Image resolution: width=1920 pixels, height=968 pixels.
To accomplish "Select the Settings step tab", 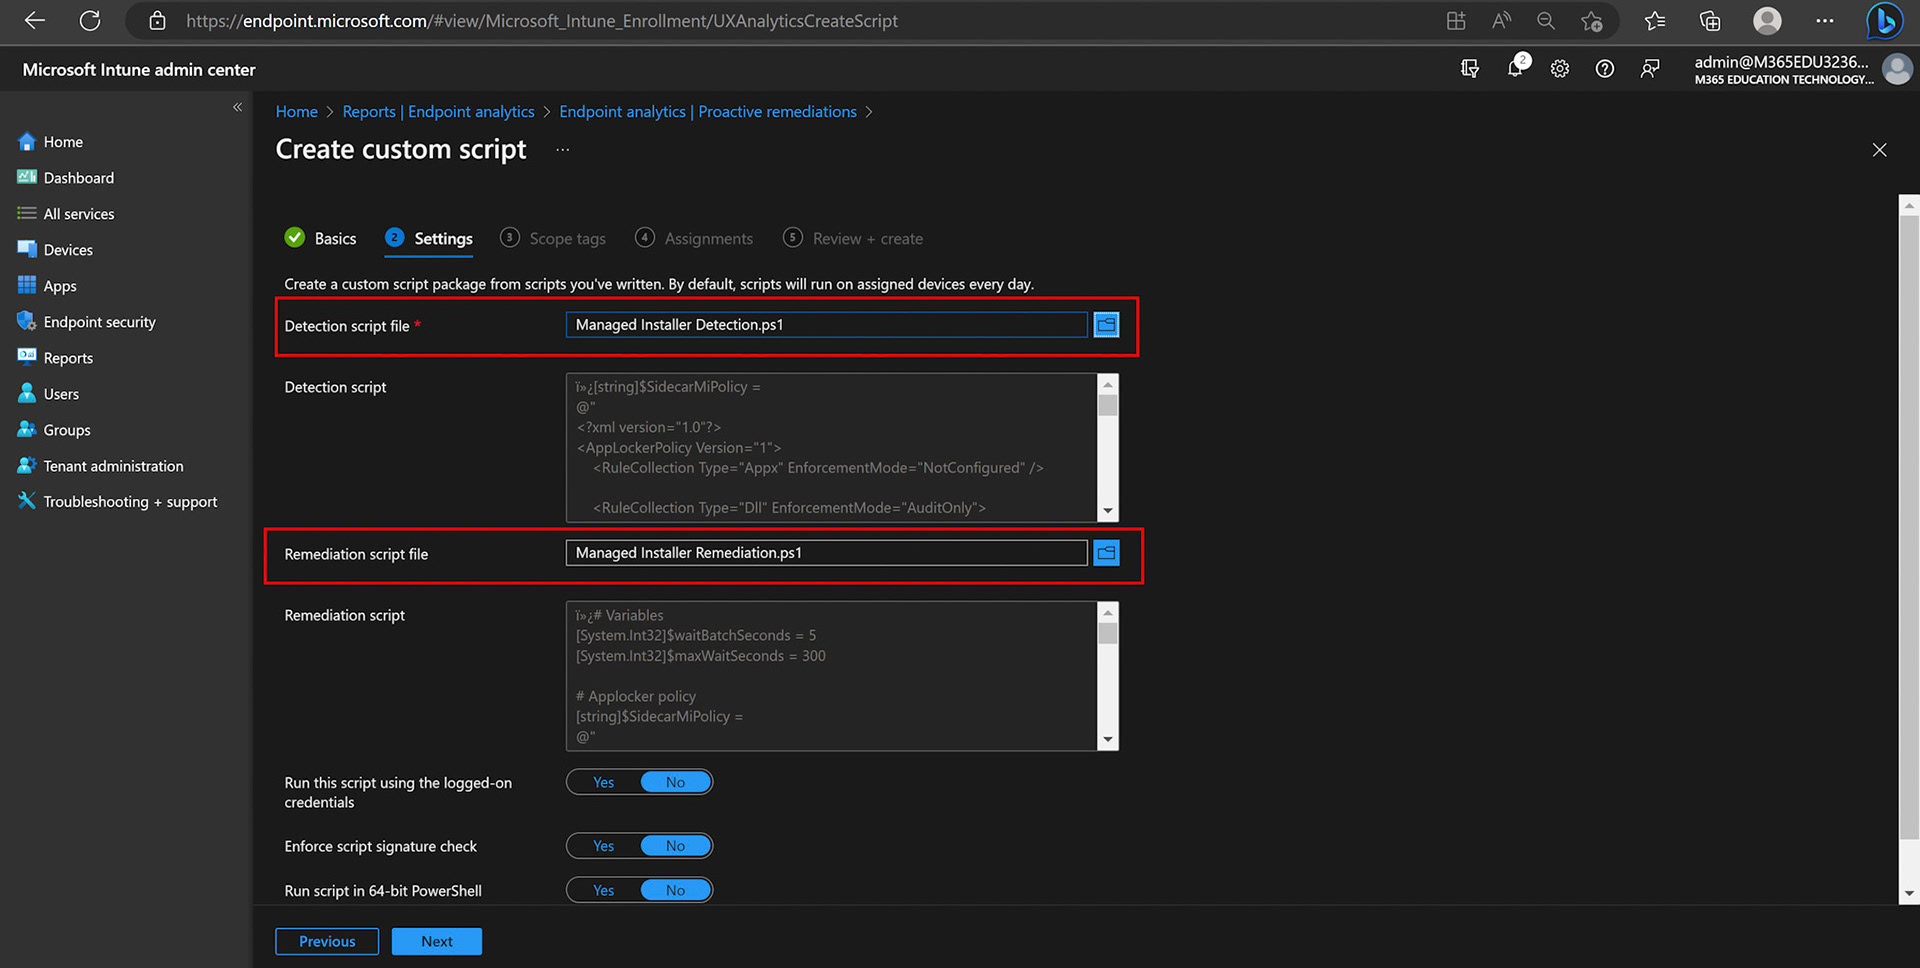I will (x=429, y=238).
